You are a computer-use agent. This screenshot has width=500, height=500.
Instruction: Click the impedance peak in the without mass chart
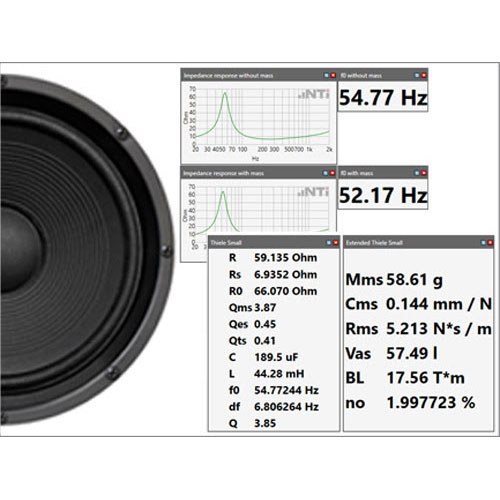[225, 93]
